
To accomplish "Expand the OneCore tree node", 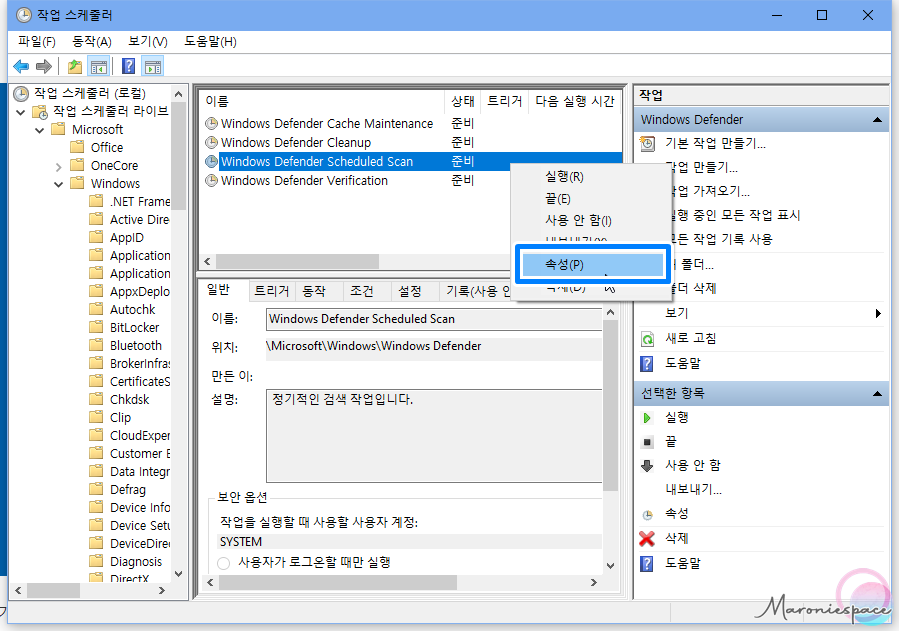I will (58, 167).
